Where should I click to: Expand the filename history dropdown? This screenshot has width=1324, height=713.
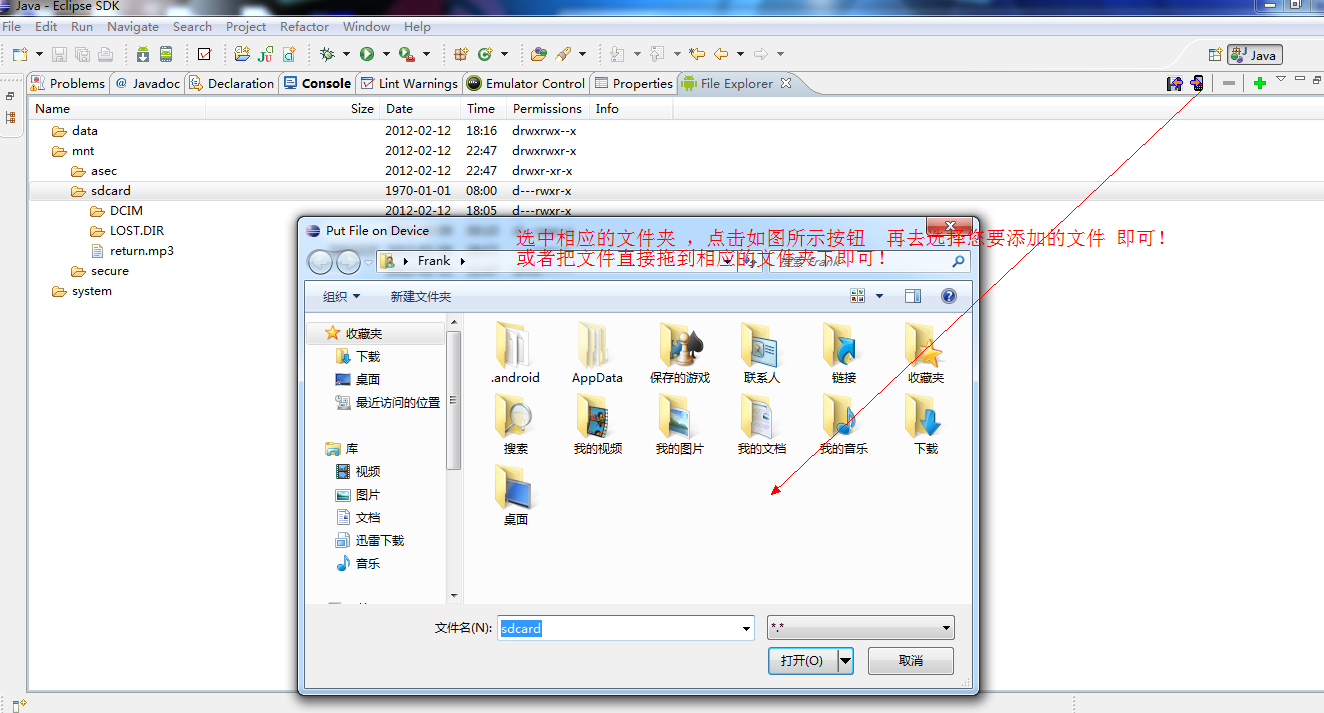pos(746,629)
